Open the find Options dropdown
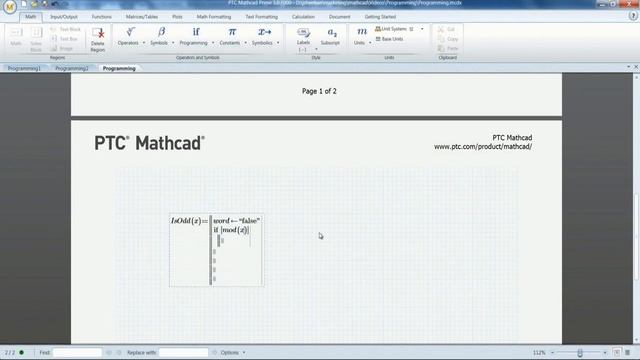Image resolution: width=640 pixels, height=360 pixels. pos(233,352)
